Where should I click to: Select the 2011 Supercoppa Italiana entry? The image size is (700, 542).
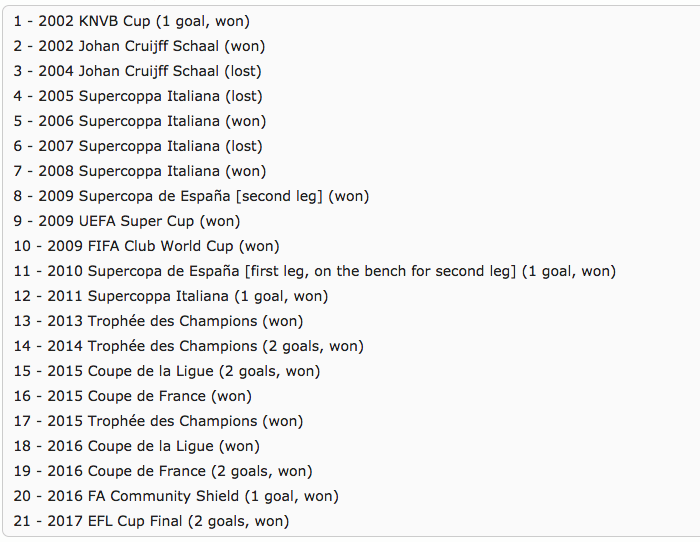click(x=171, y=296)
